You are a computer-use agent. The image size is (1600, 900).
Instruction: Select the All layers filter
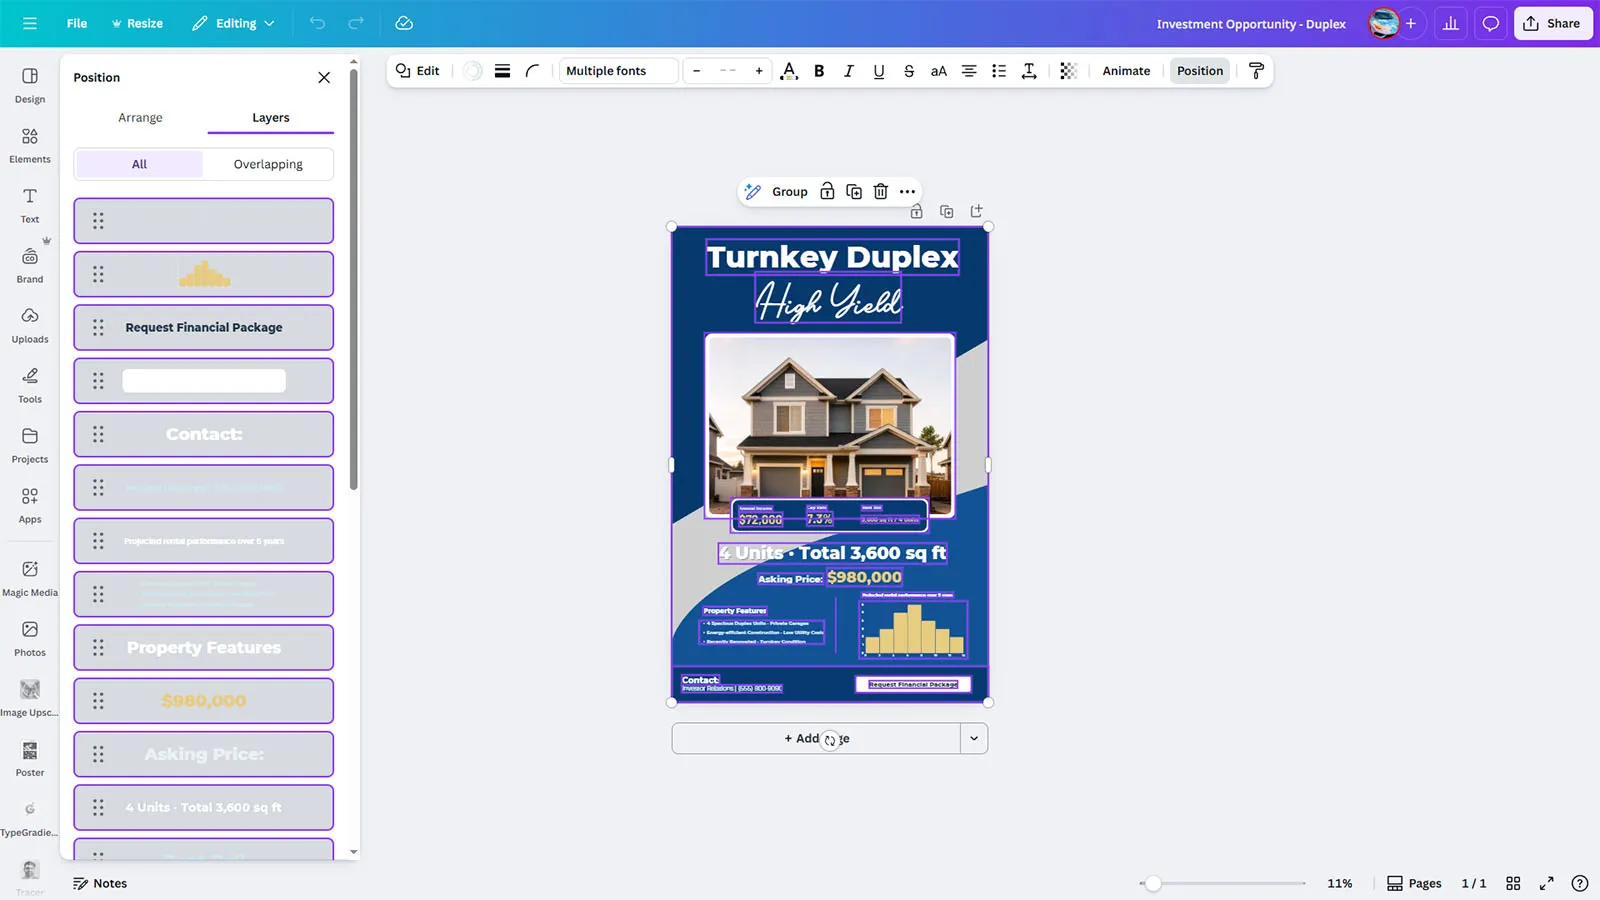(139, 164)
